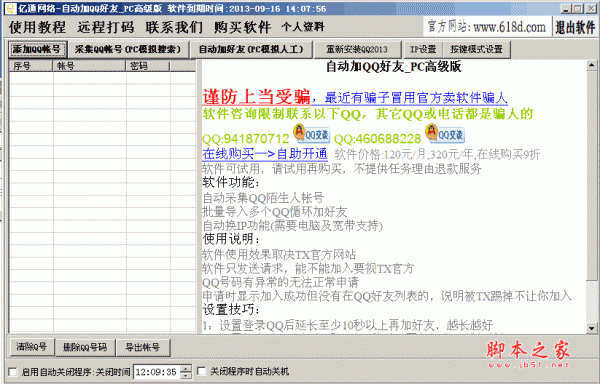Viewport: 600px width, 384px height.
Task: Open the 联系我们 menu
Action: click(x=174, y=27)
